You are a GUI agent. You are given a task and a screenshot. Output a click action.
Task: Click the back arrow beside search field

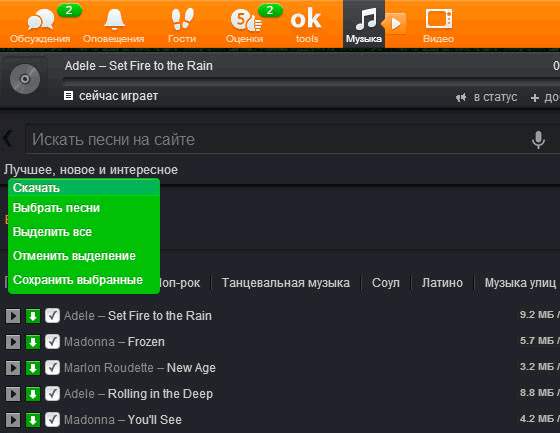8,138
